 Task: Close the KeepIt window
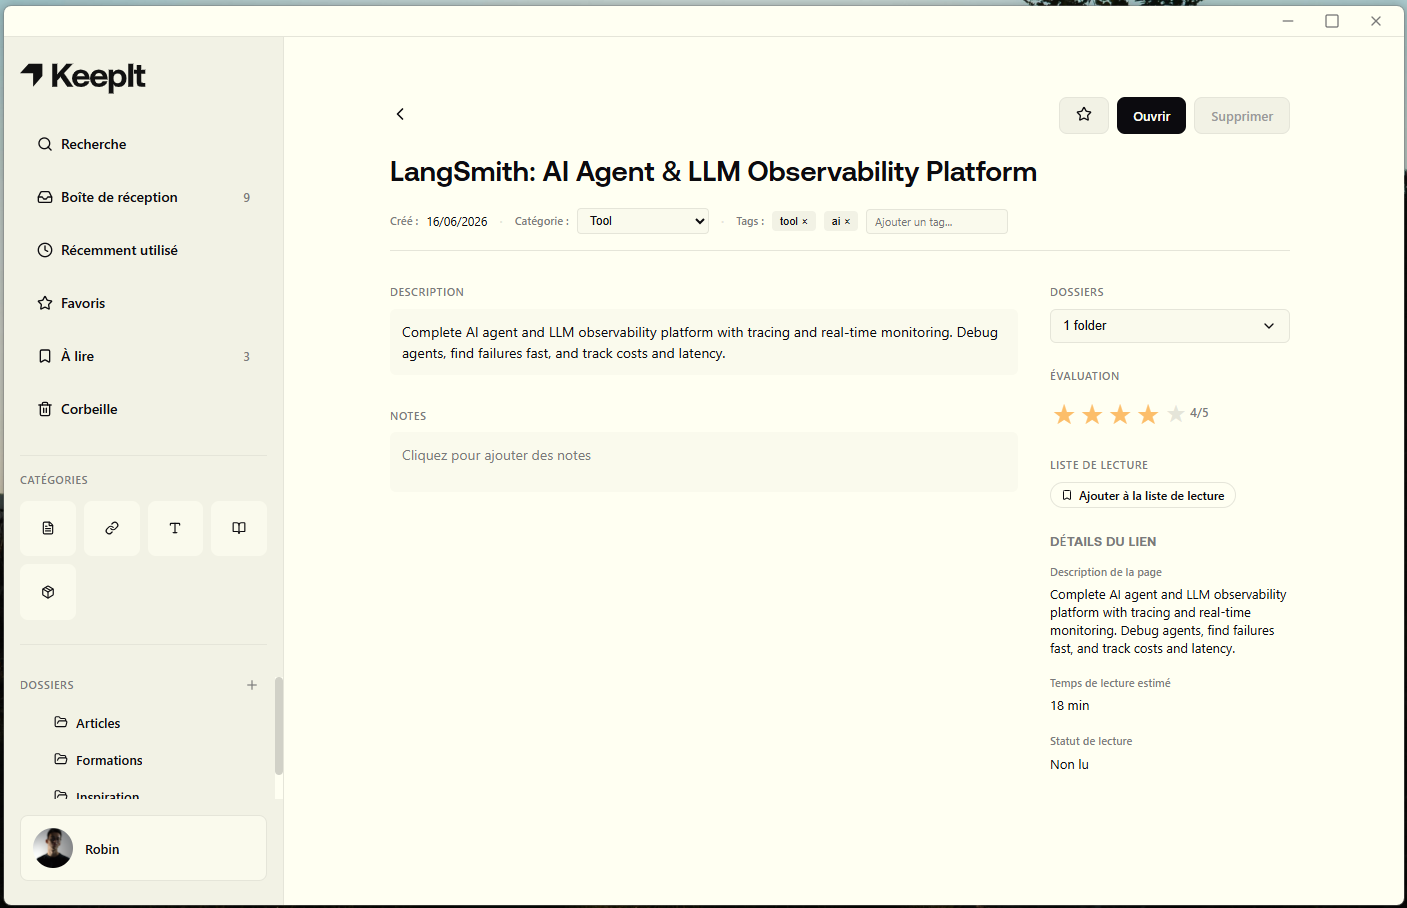point(1376,21)
